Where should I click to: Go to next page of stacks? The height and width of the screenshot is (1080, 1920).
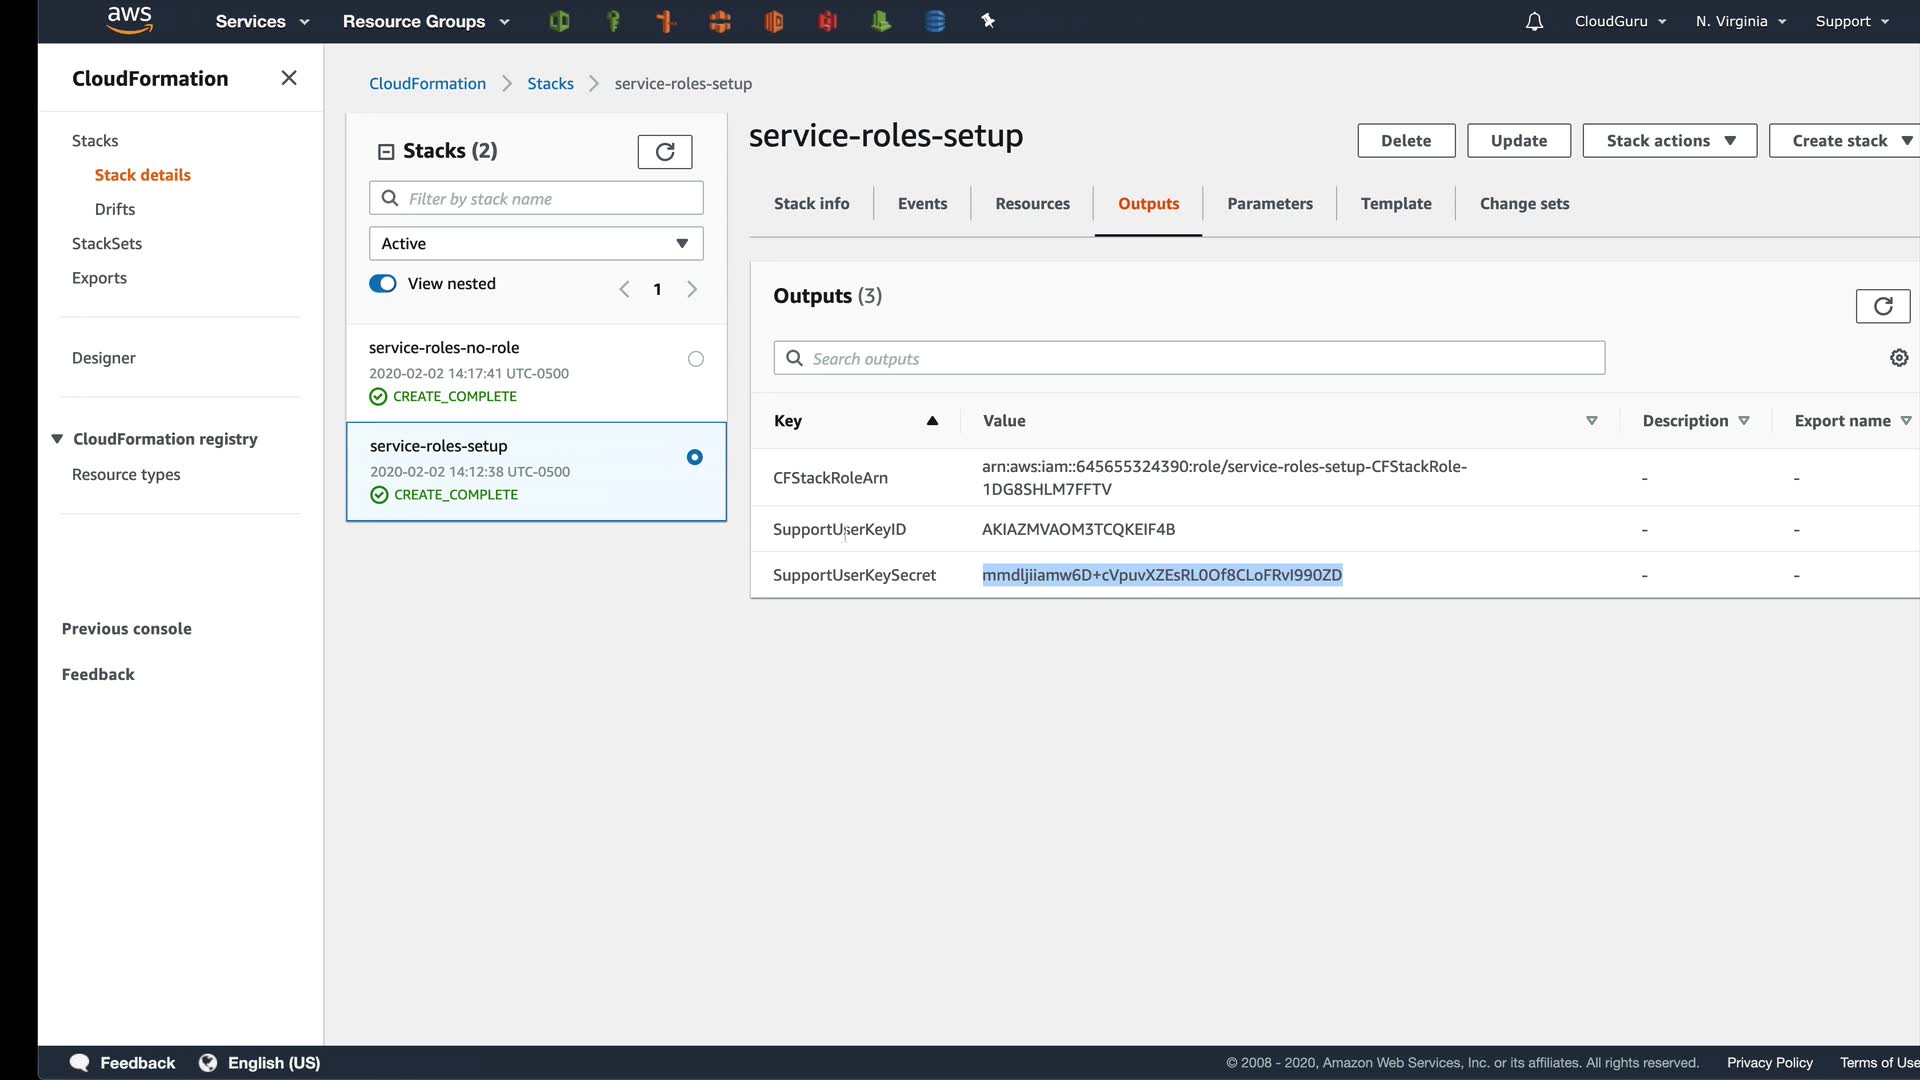click(x=692, y=289)
